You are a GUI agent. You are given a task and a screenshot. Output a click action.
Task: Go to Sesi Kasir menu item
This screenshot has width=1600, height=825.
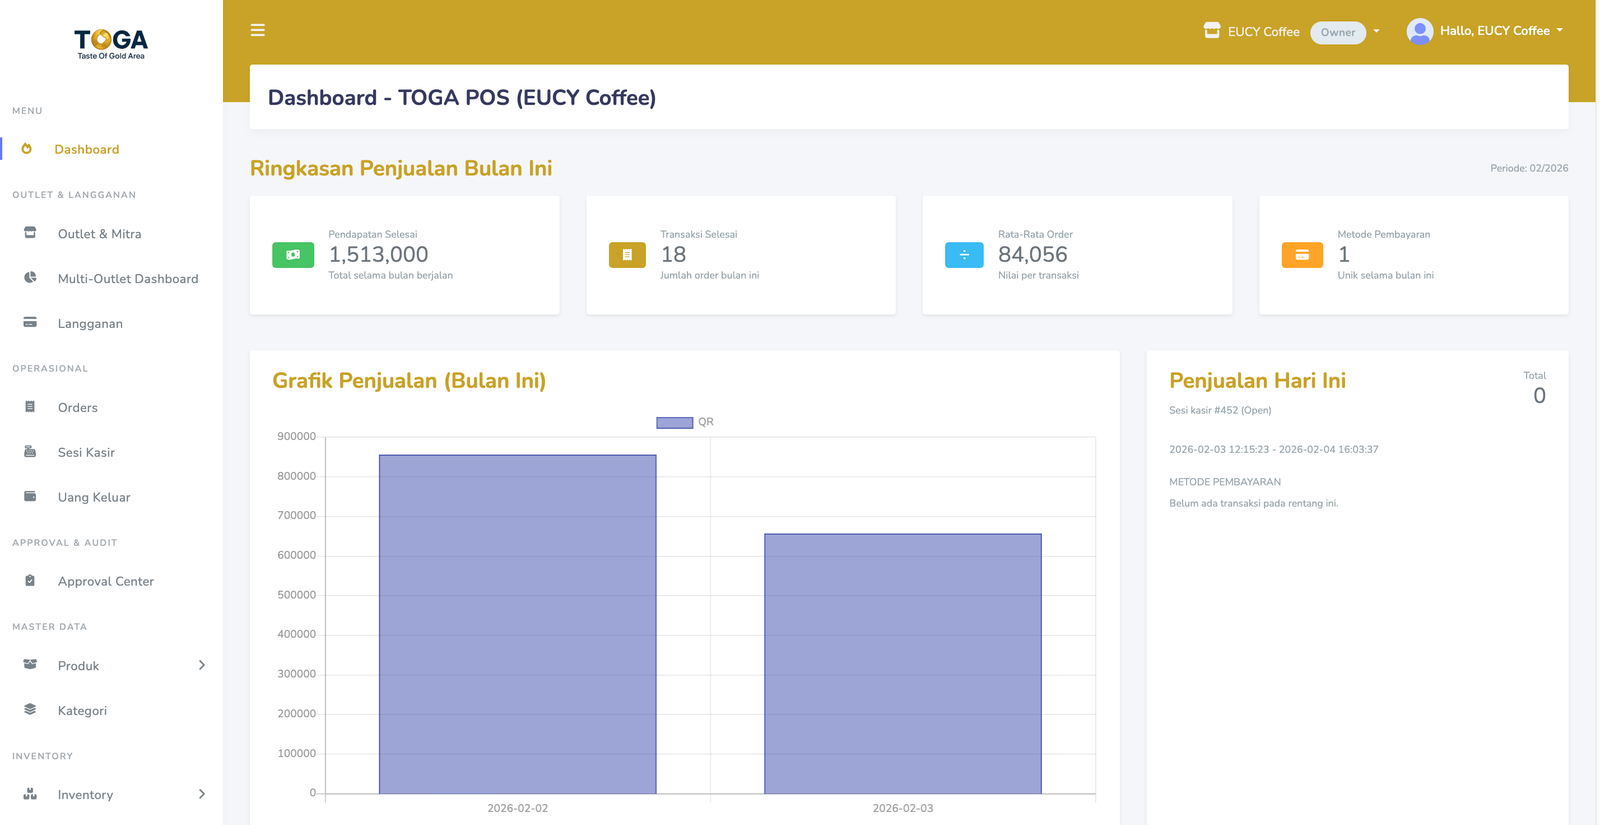click(x=86, y=452)
